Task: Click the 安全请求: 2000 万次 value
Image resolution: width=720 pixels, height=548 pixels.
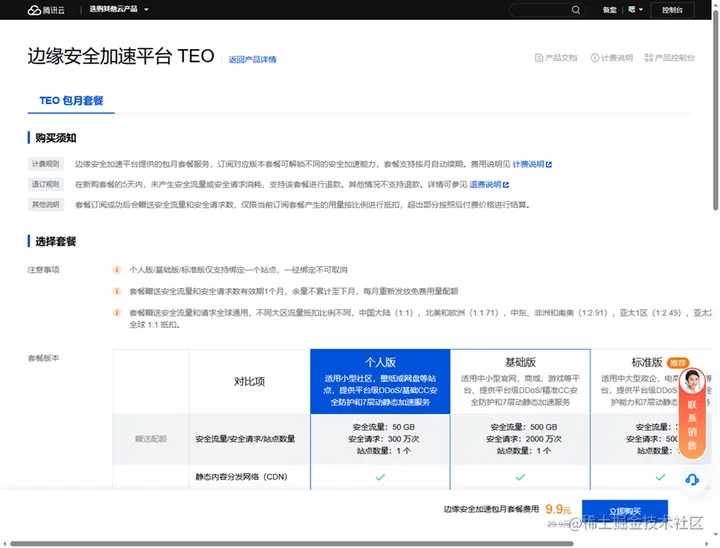Action: (x=523, y=439)
